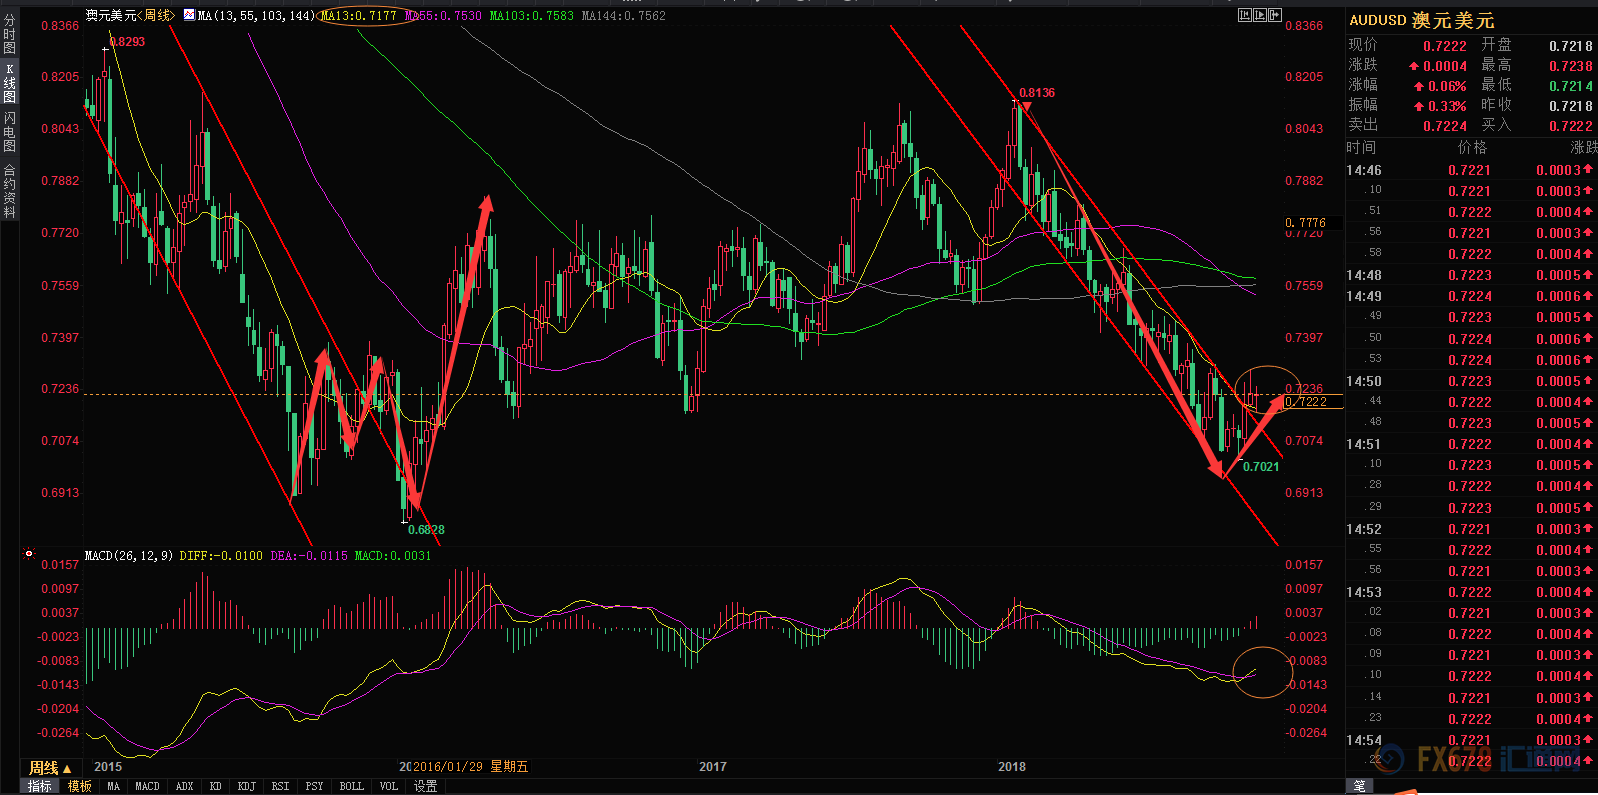Expand the 周线 period selector
Screen dimensions: 1598x795
[x=49, y=768]
